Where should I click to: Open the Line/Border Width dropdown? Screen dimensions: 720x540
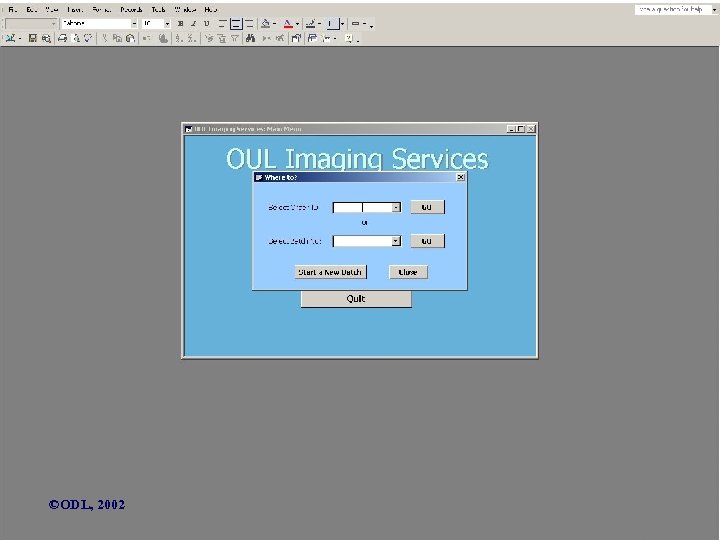coord(342,23)
